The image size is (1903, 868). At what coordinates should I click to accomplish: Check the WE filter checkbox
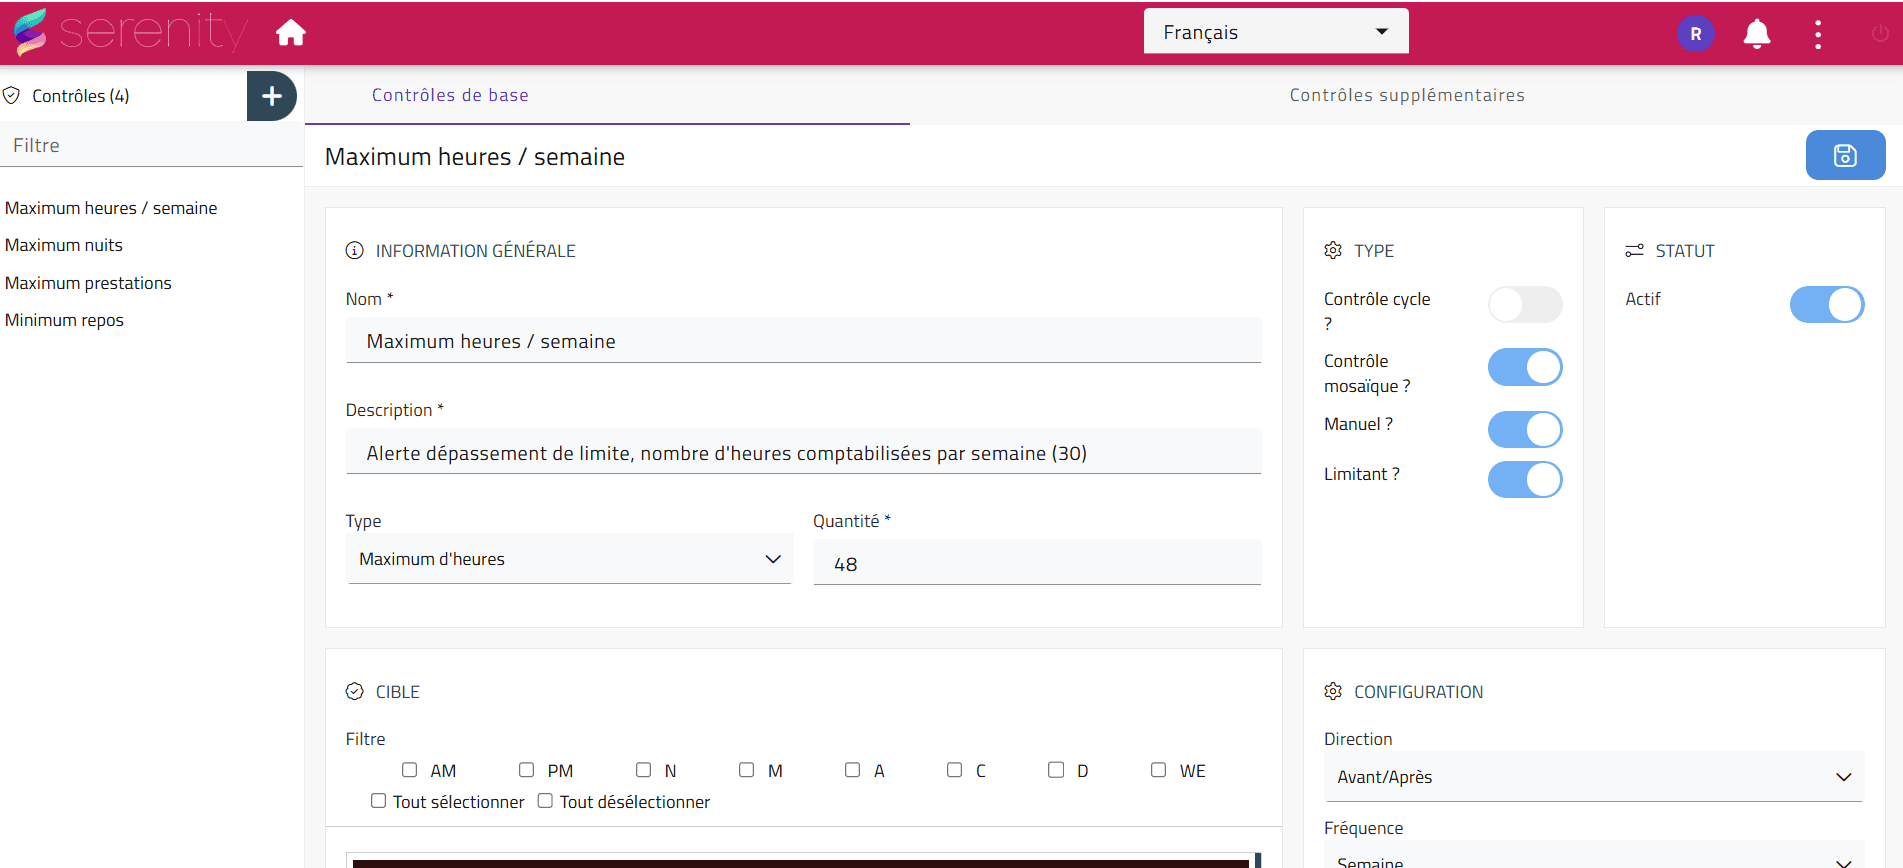coord(1158,770)
